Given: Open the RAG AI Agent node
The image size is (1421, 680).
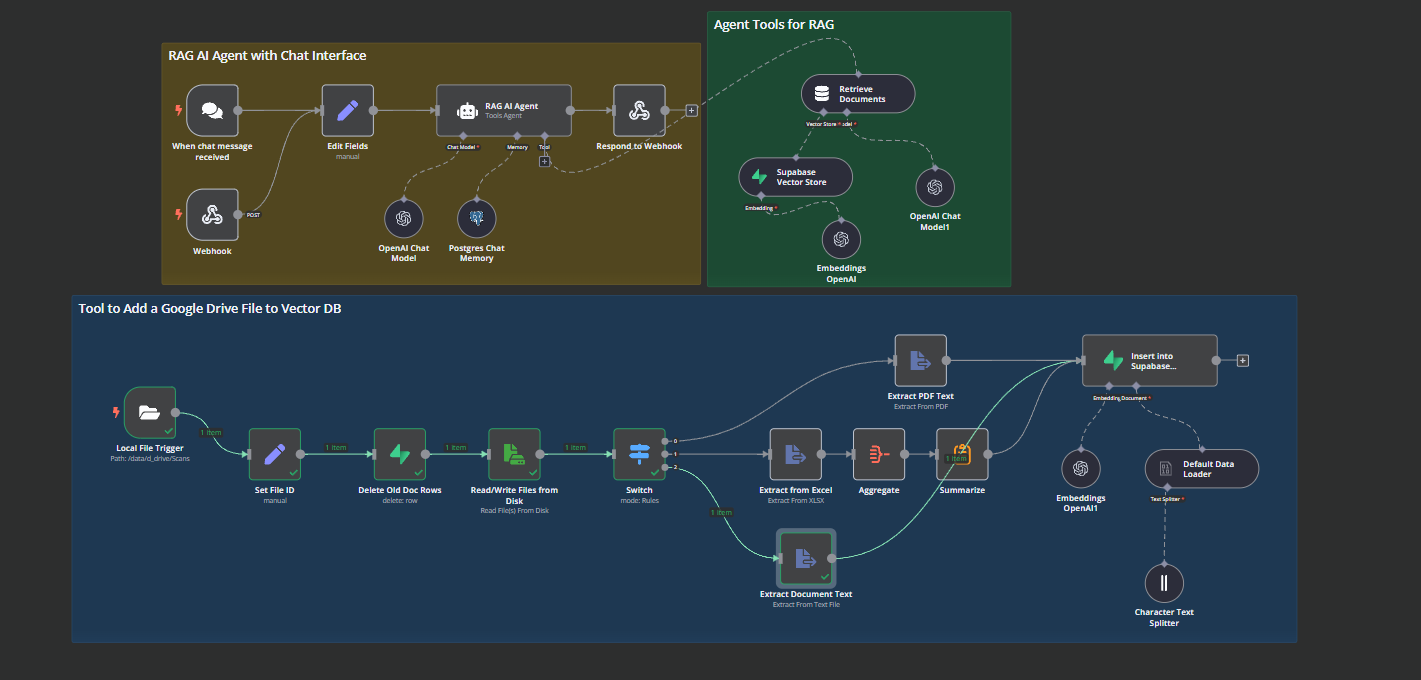Looking at the screenshot, I should coord(504,110).
